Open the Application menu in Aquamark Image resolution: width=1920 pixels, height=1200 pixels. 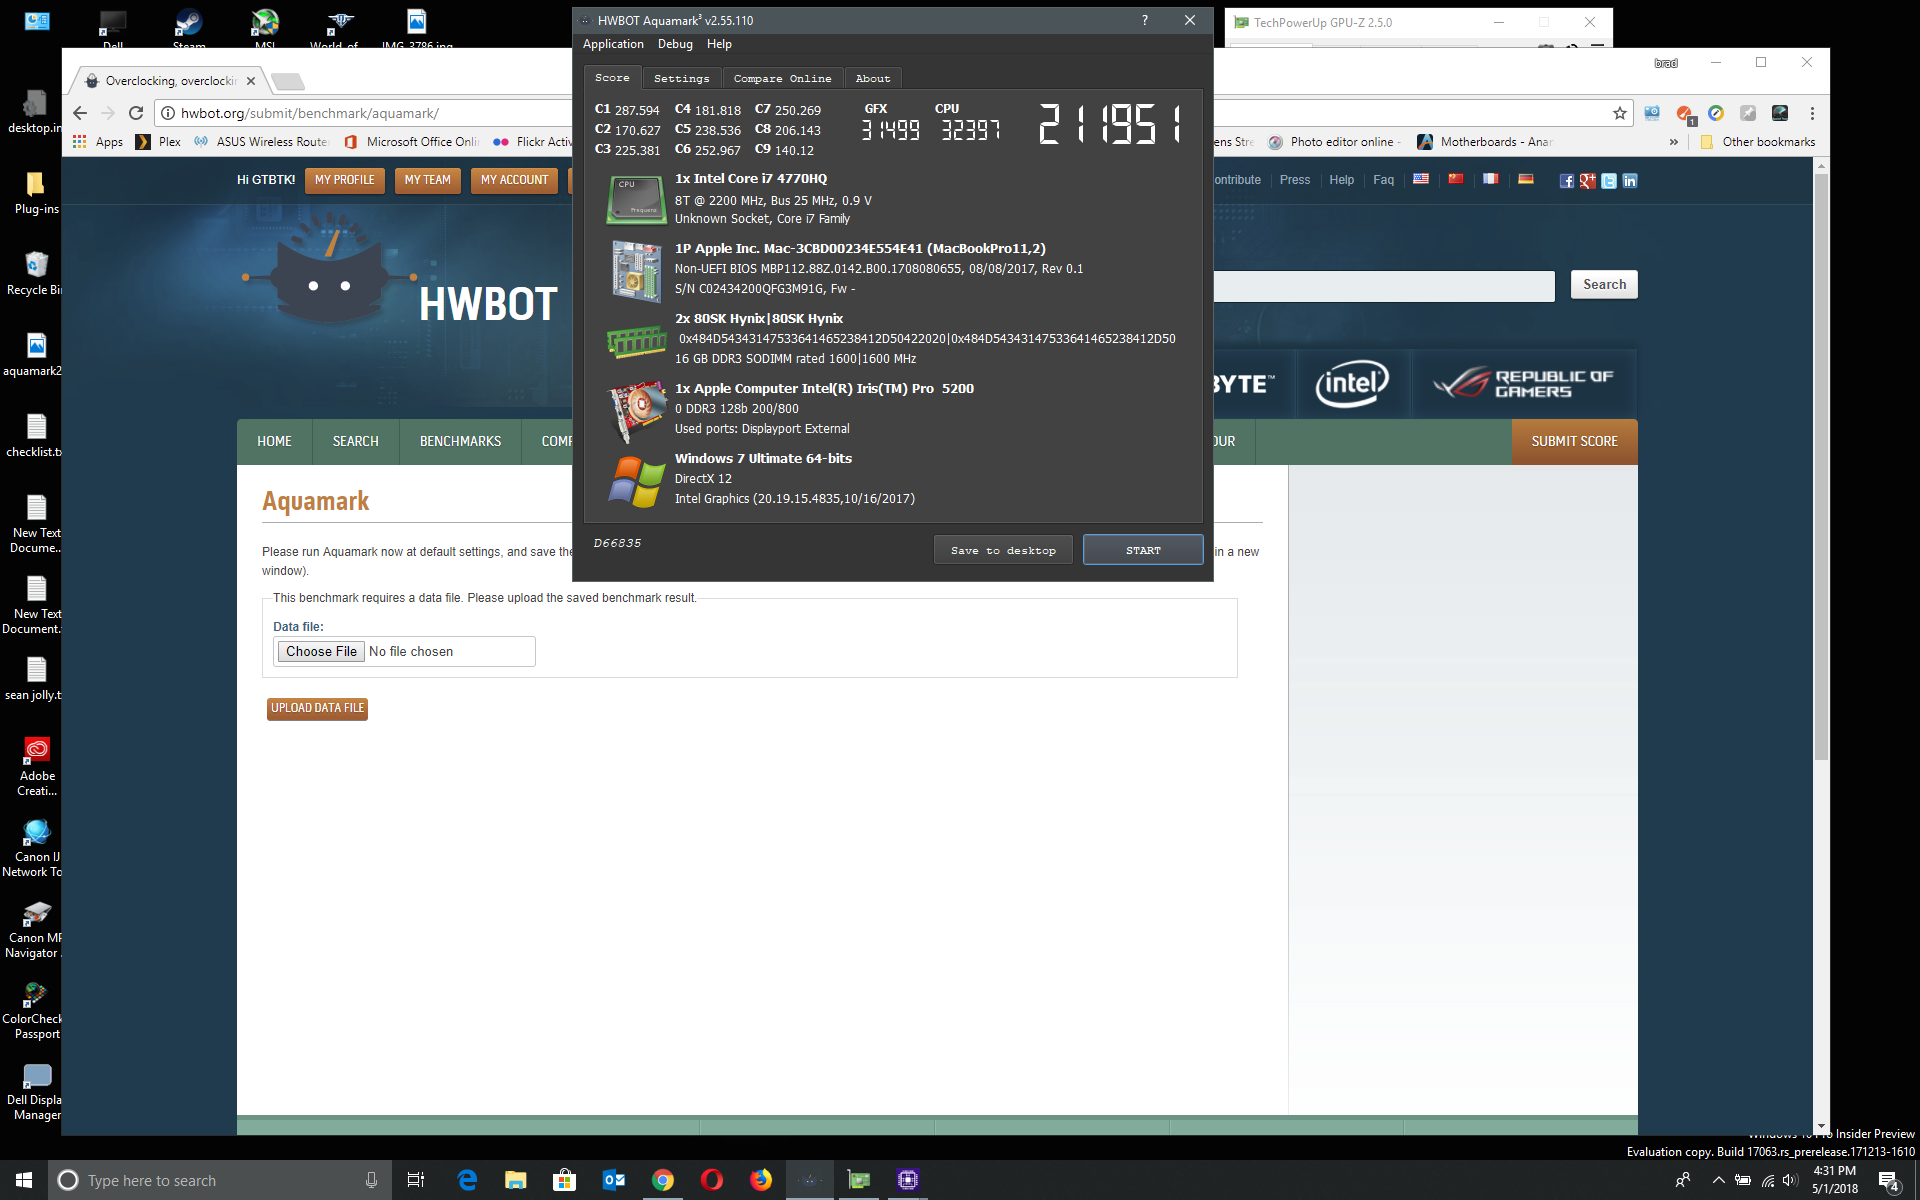point(613,44)
